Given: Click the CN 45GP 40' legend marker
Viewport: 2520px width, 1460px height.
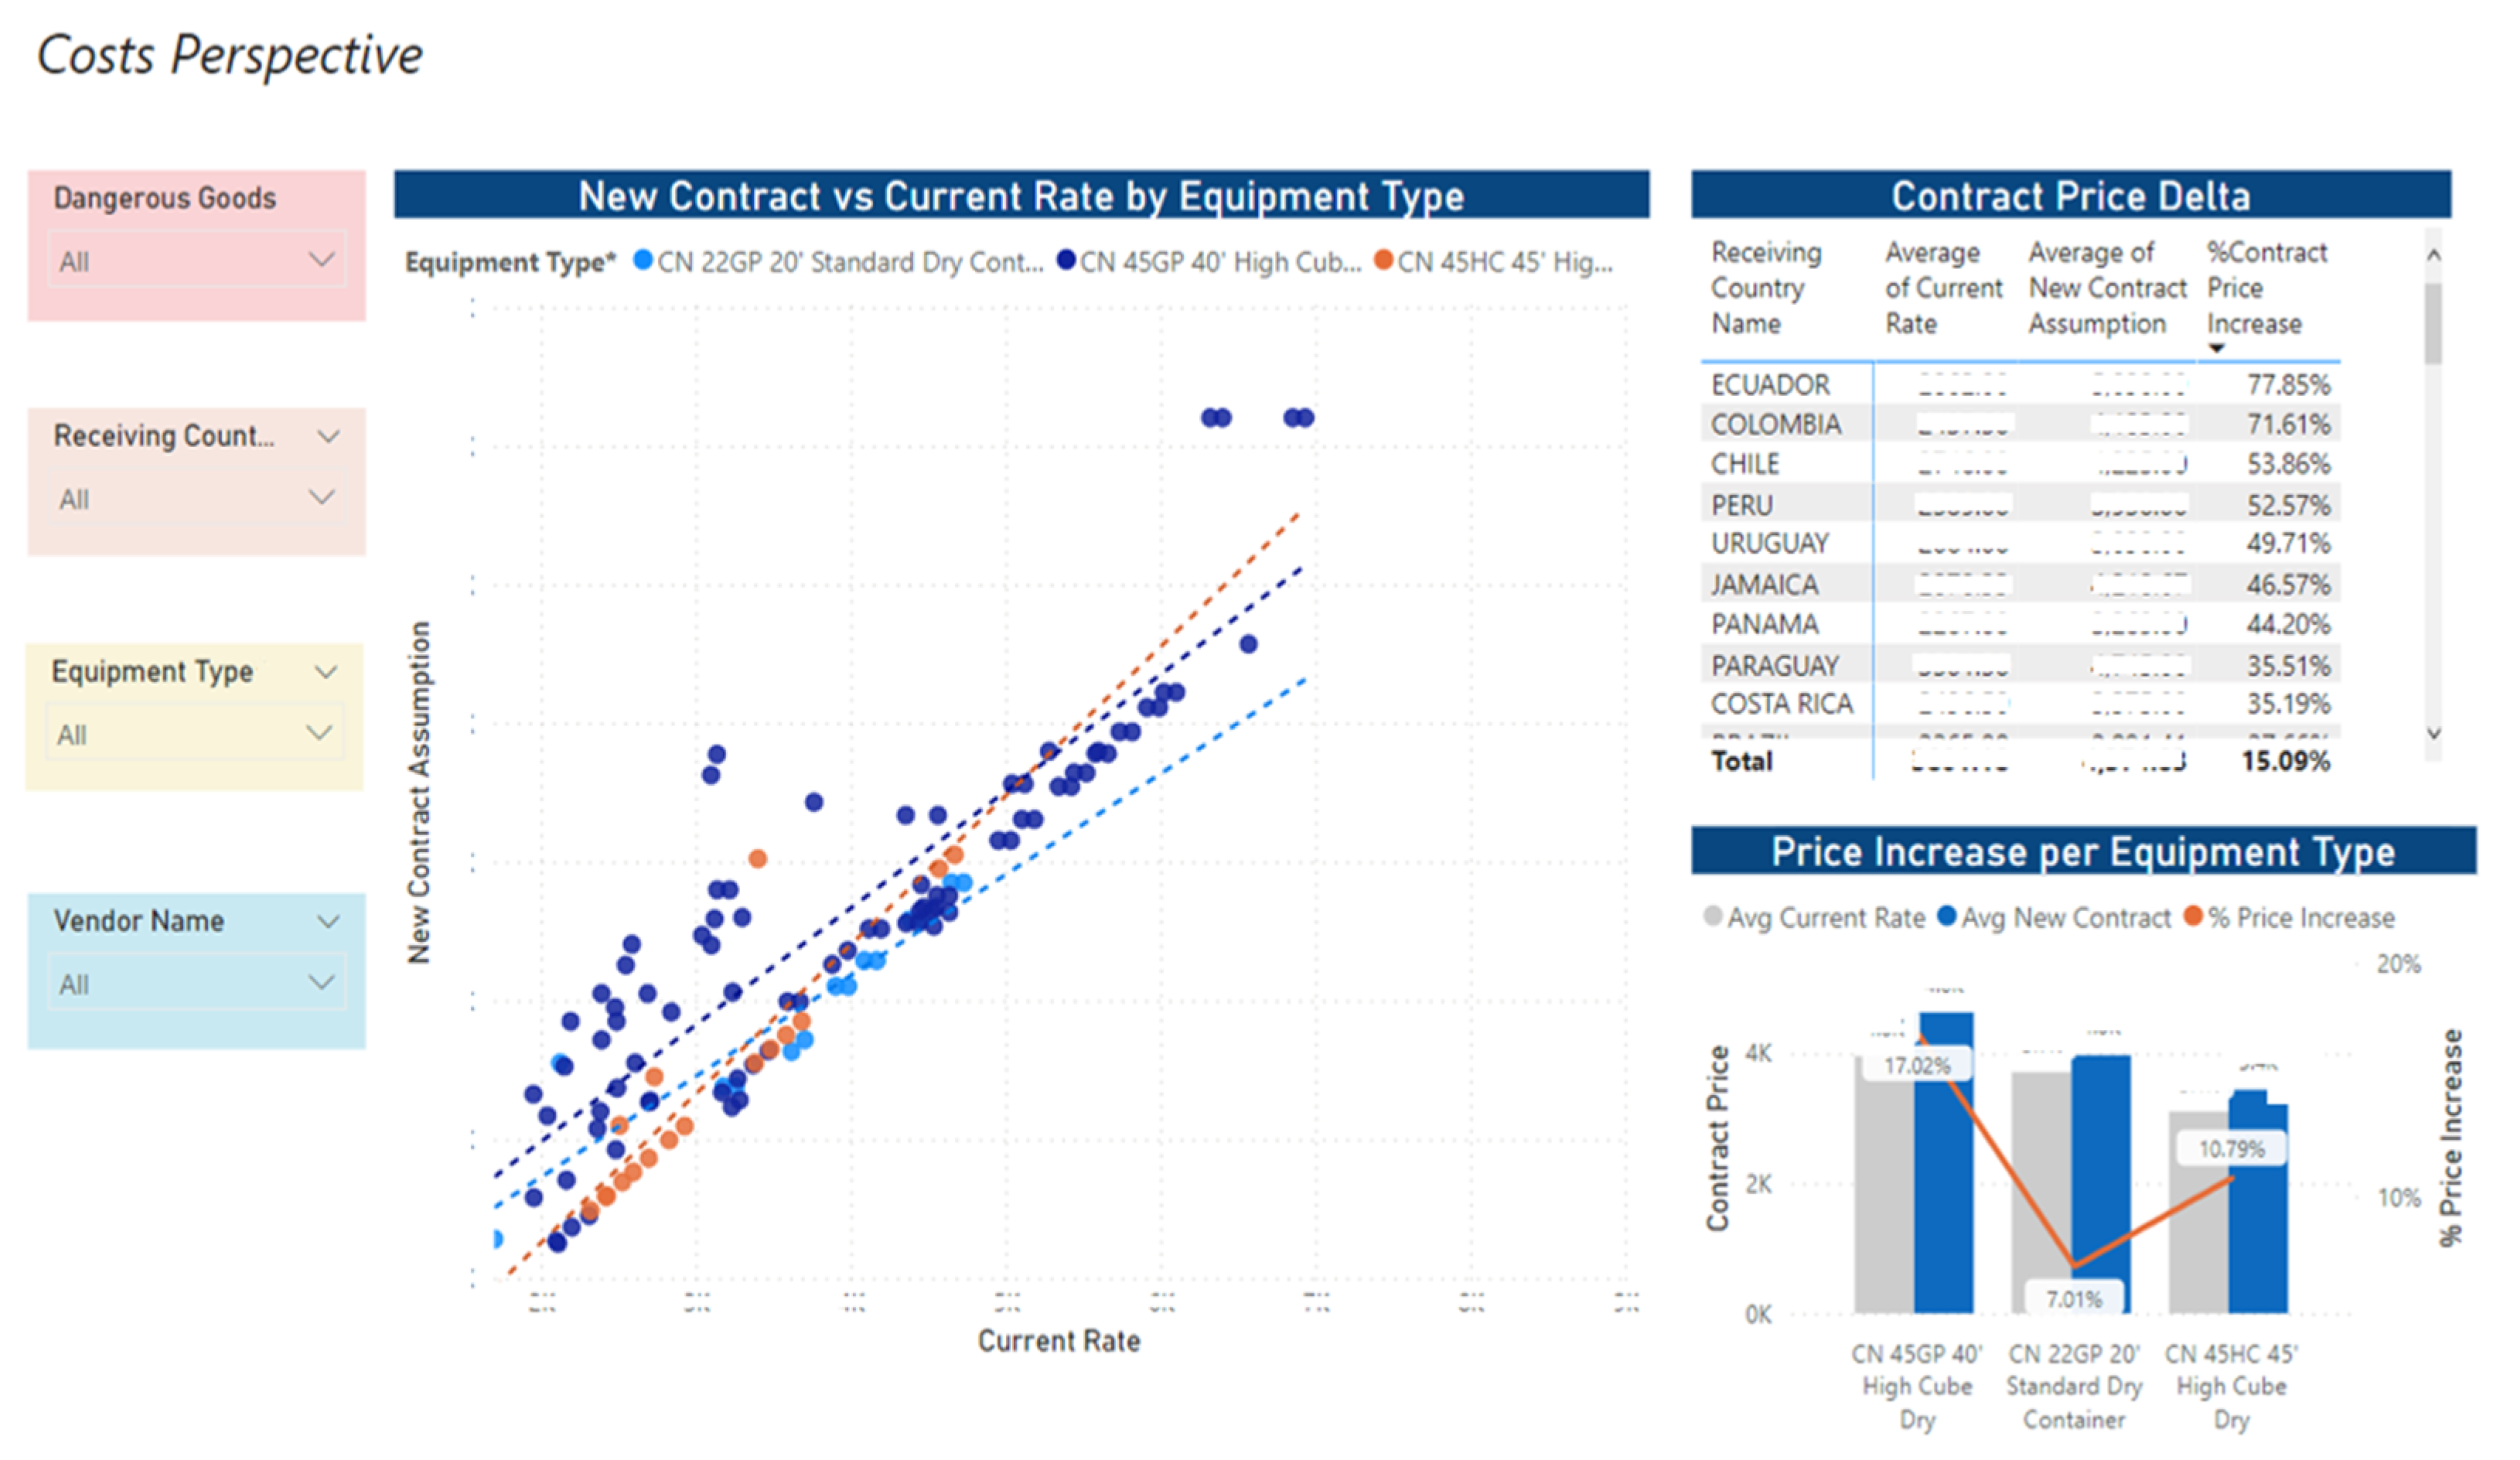Looking at the screenshot, I should pyautogui.click(x=1066, y=261).
